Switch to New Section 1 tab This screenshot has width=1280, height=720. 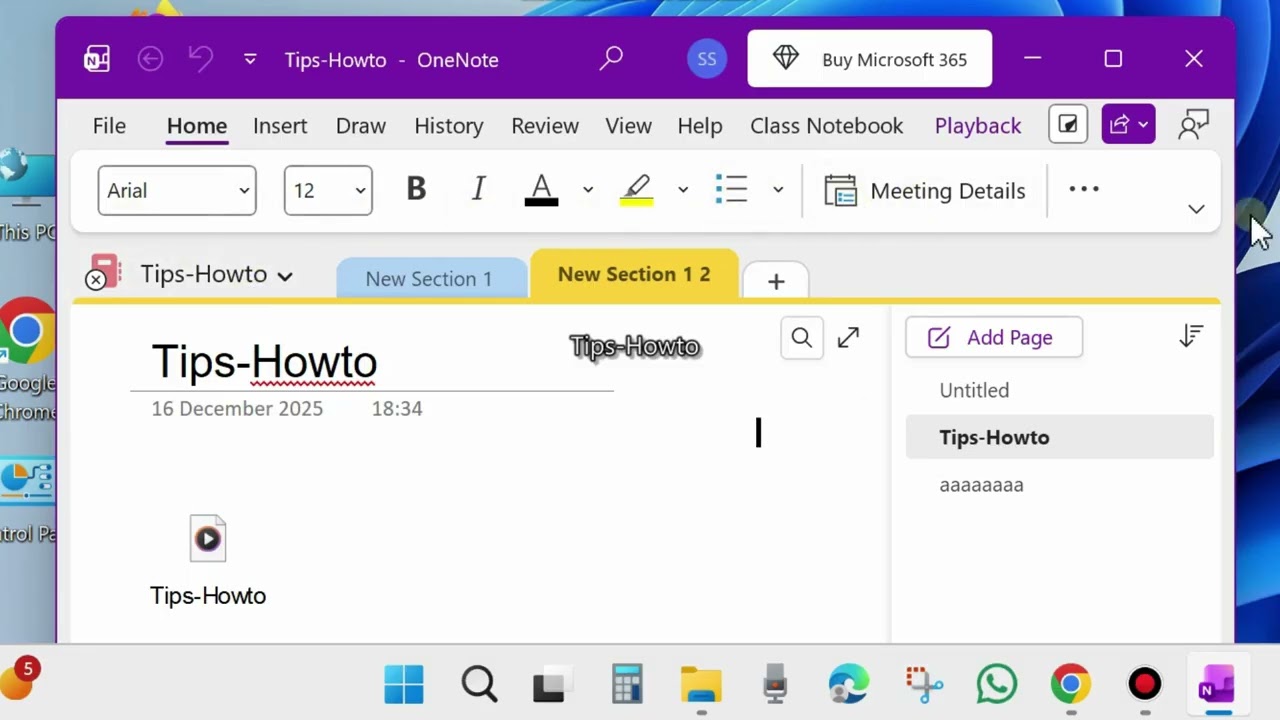coord(429,279)
